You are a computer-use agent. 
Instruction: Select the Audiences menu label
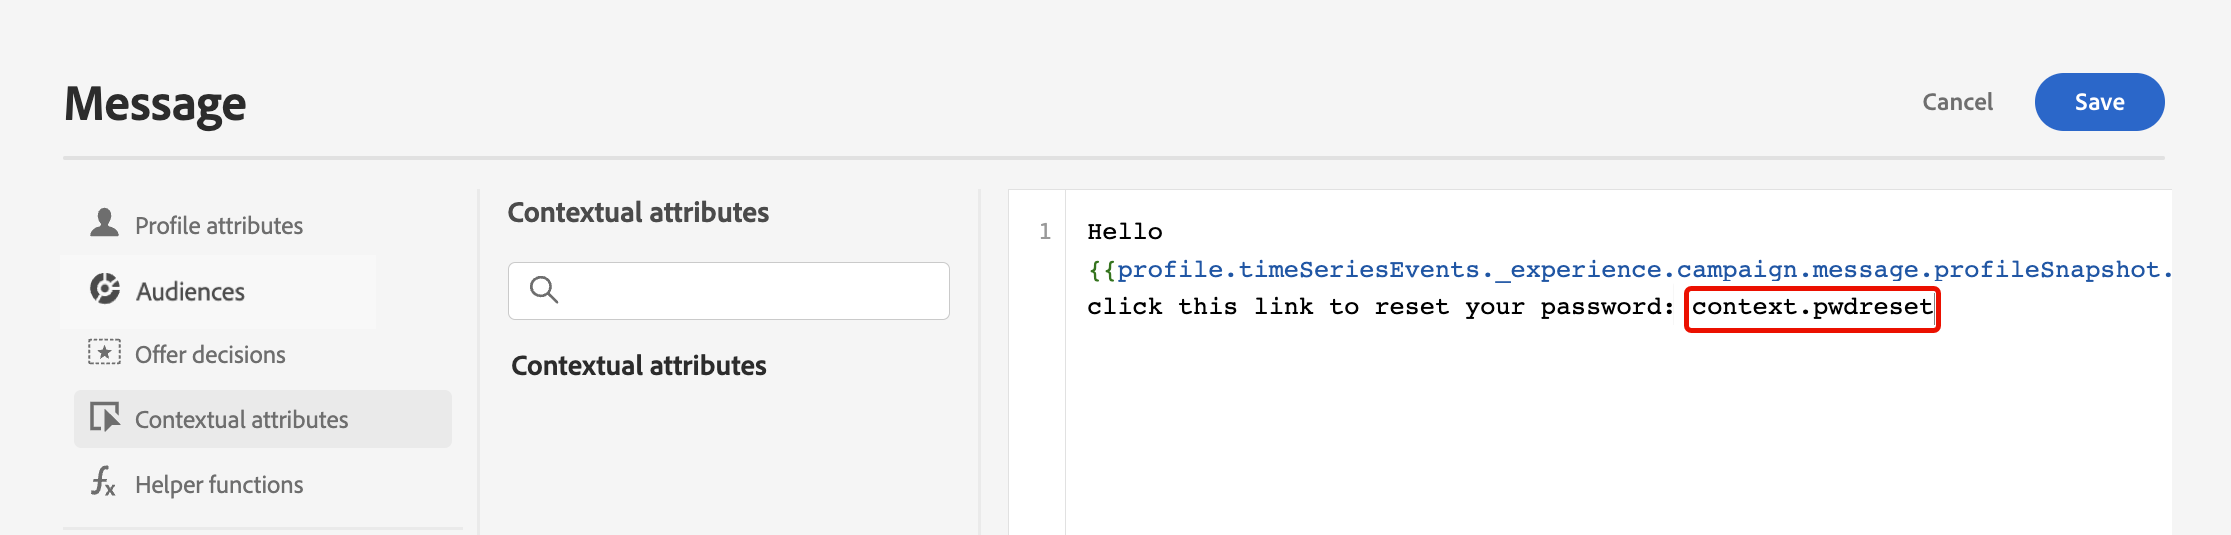click(x=190, y=292)
